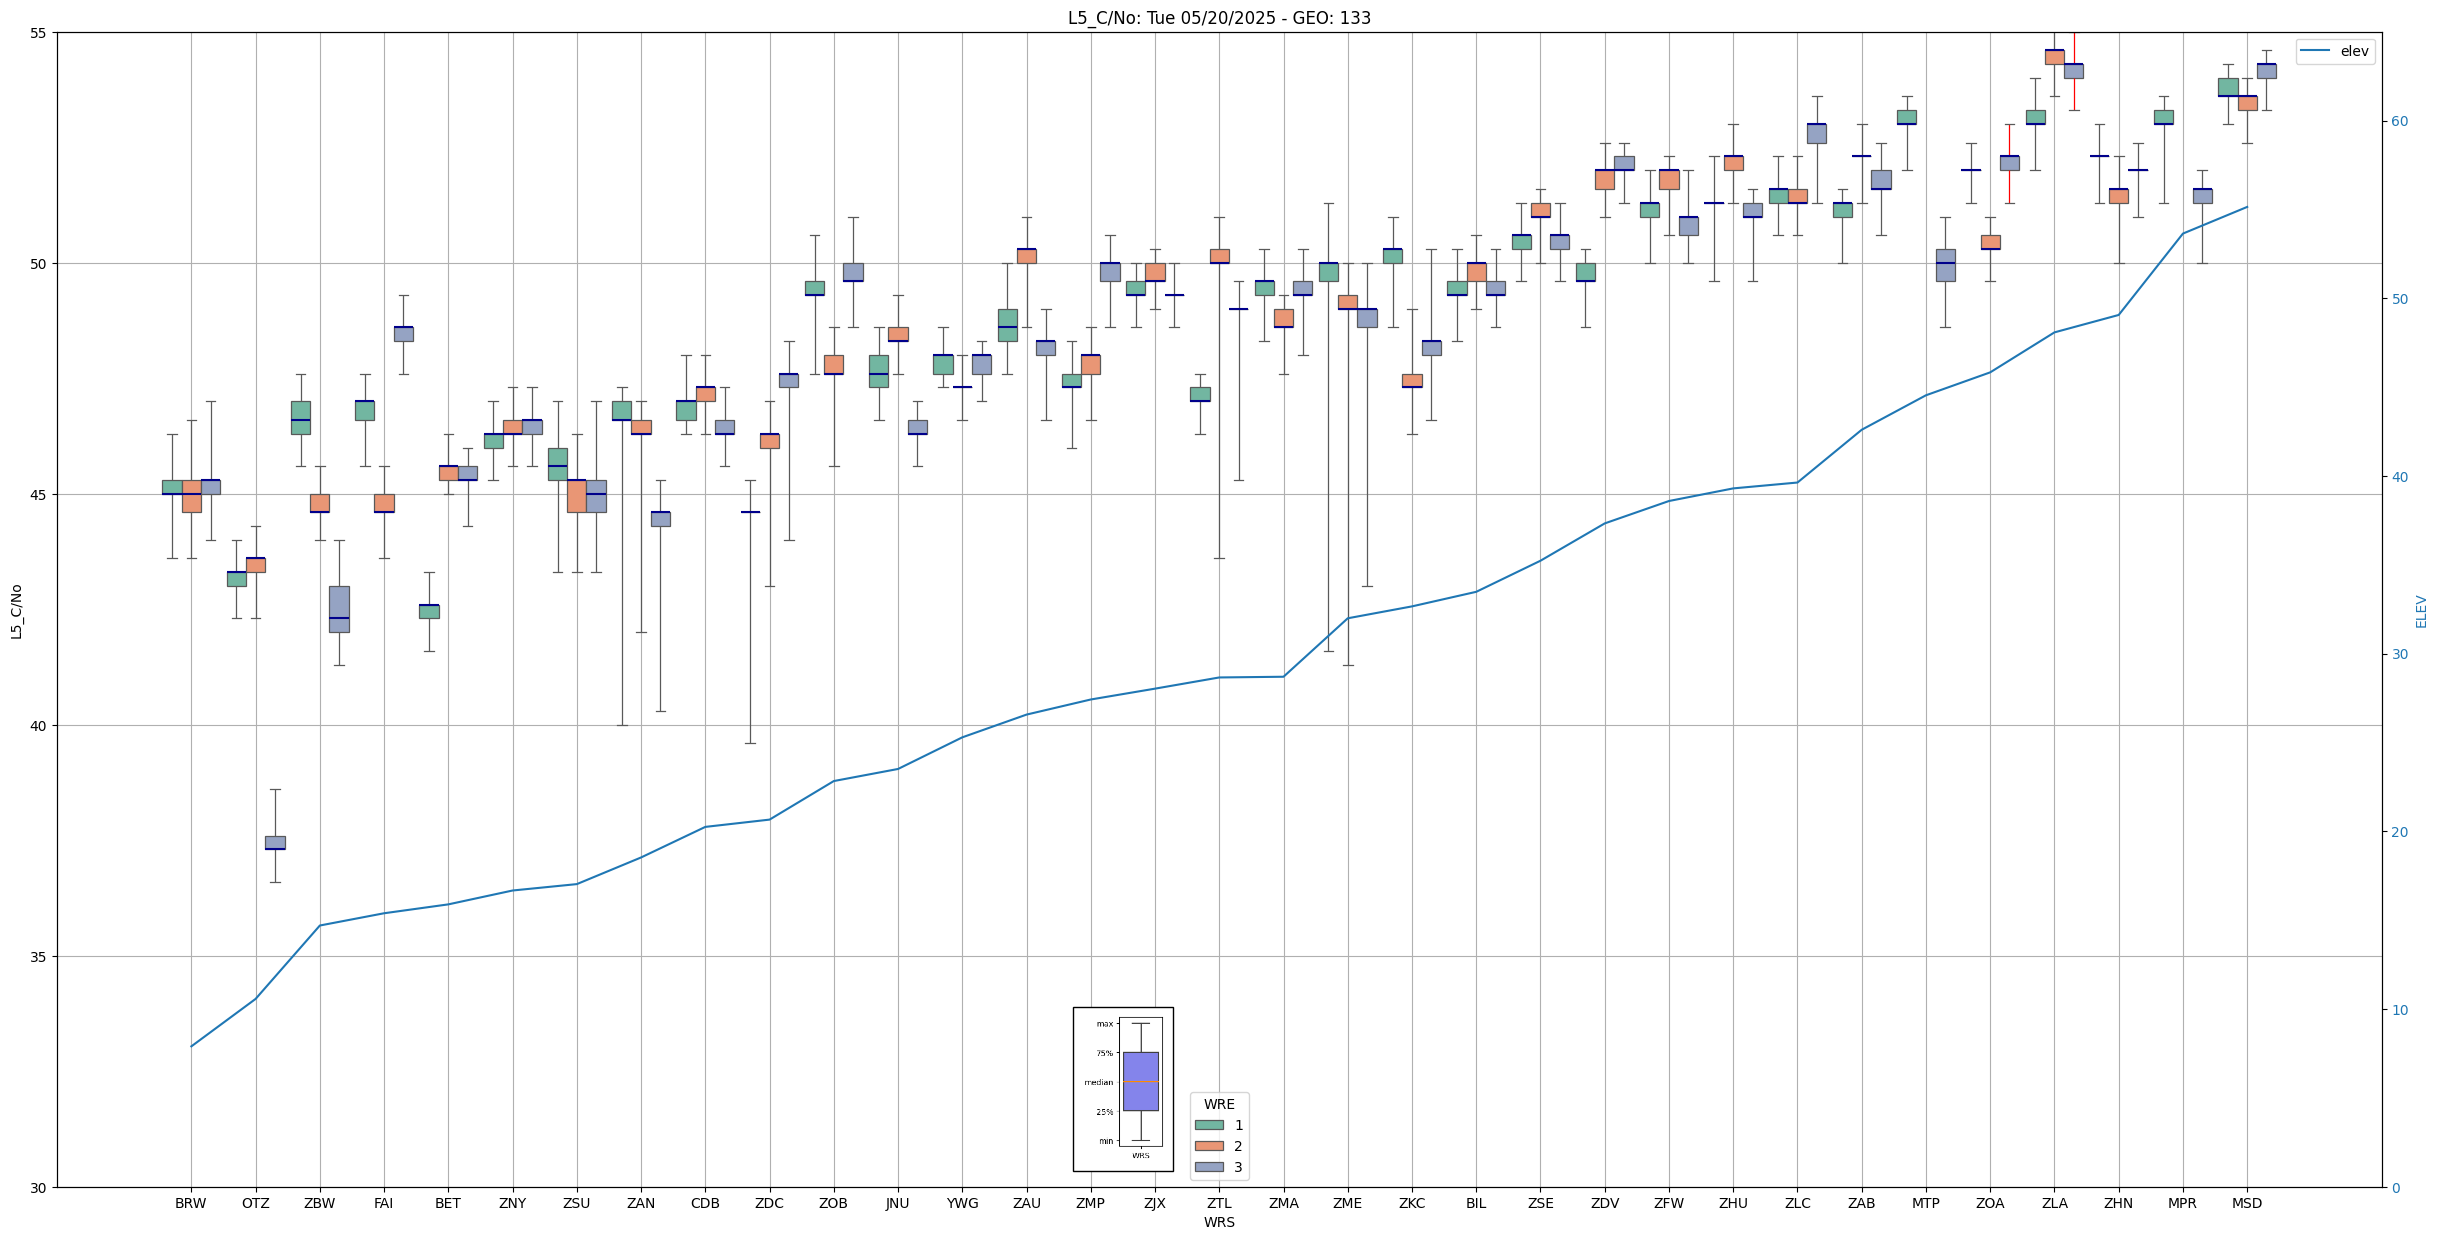Screen dimensions: 2438x1240
Task: Click the purple boxplot key inset
Action: 1140,1081
